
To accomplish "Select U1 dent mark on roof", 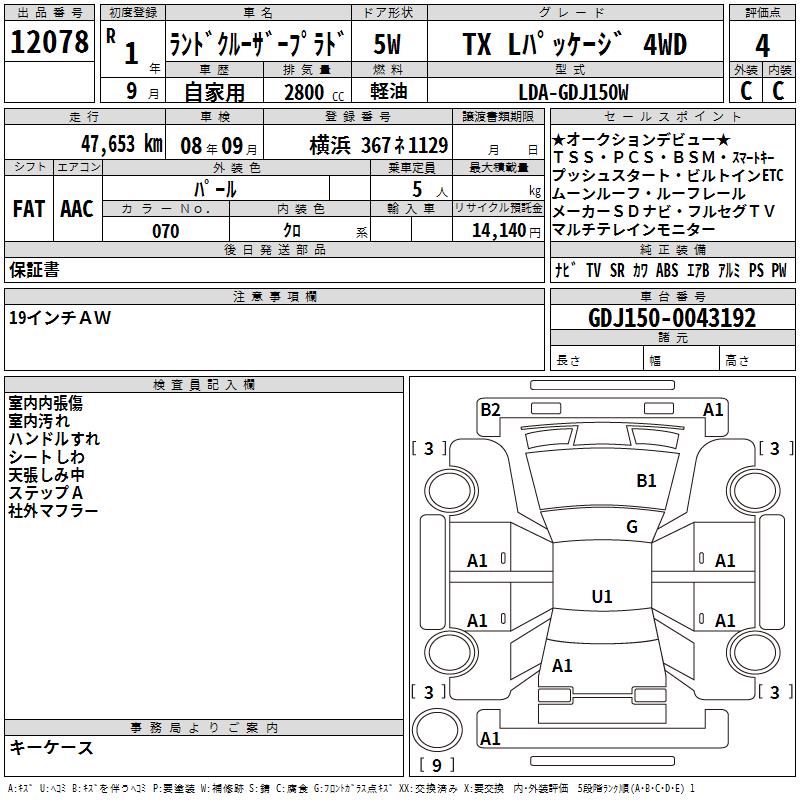I will [x=602, y=596].
